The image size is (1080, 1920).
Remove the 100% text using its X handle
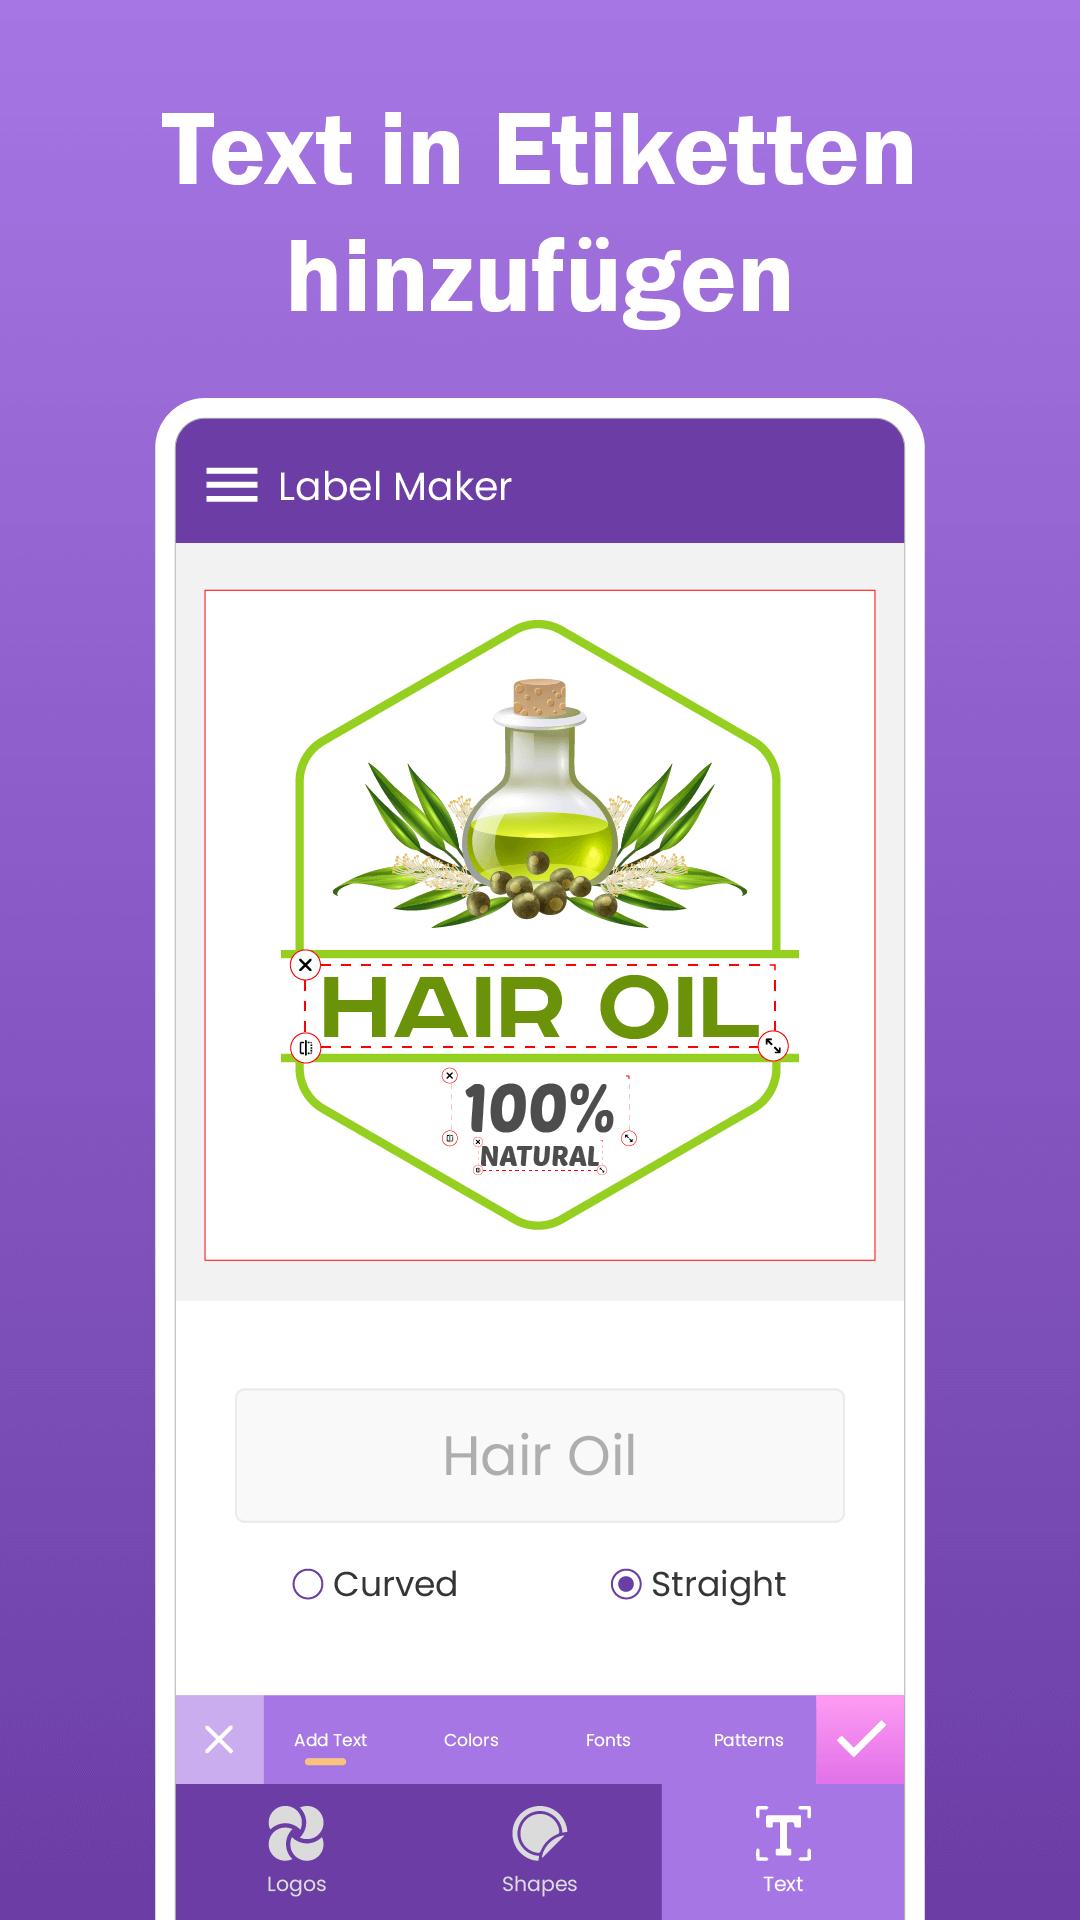pyautogui.click(x=450, y=1075)
